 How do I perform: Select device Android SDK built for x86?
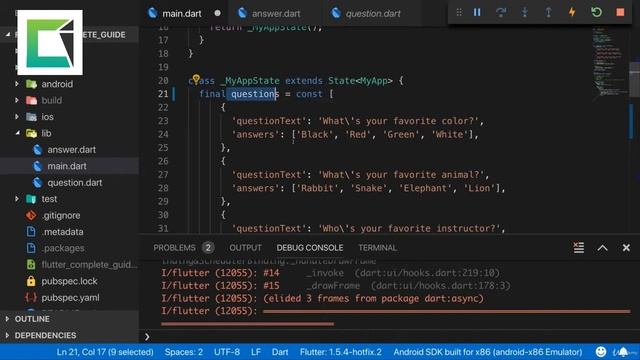pyautogui.click(x=488, y=352)
